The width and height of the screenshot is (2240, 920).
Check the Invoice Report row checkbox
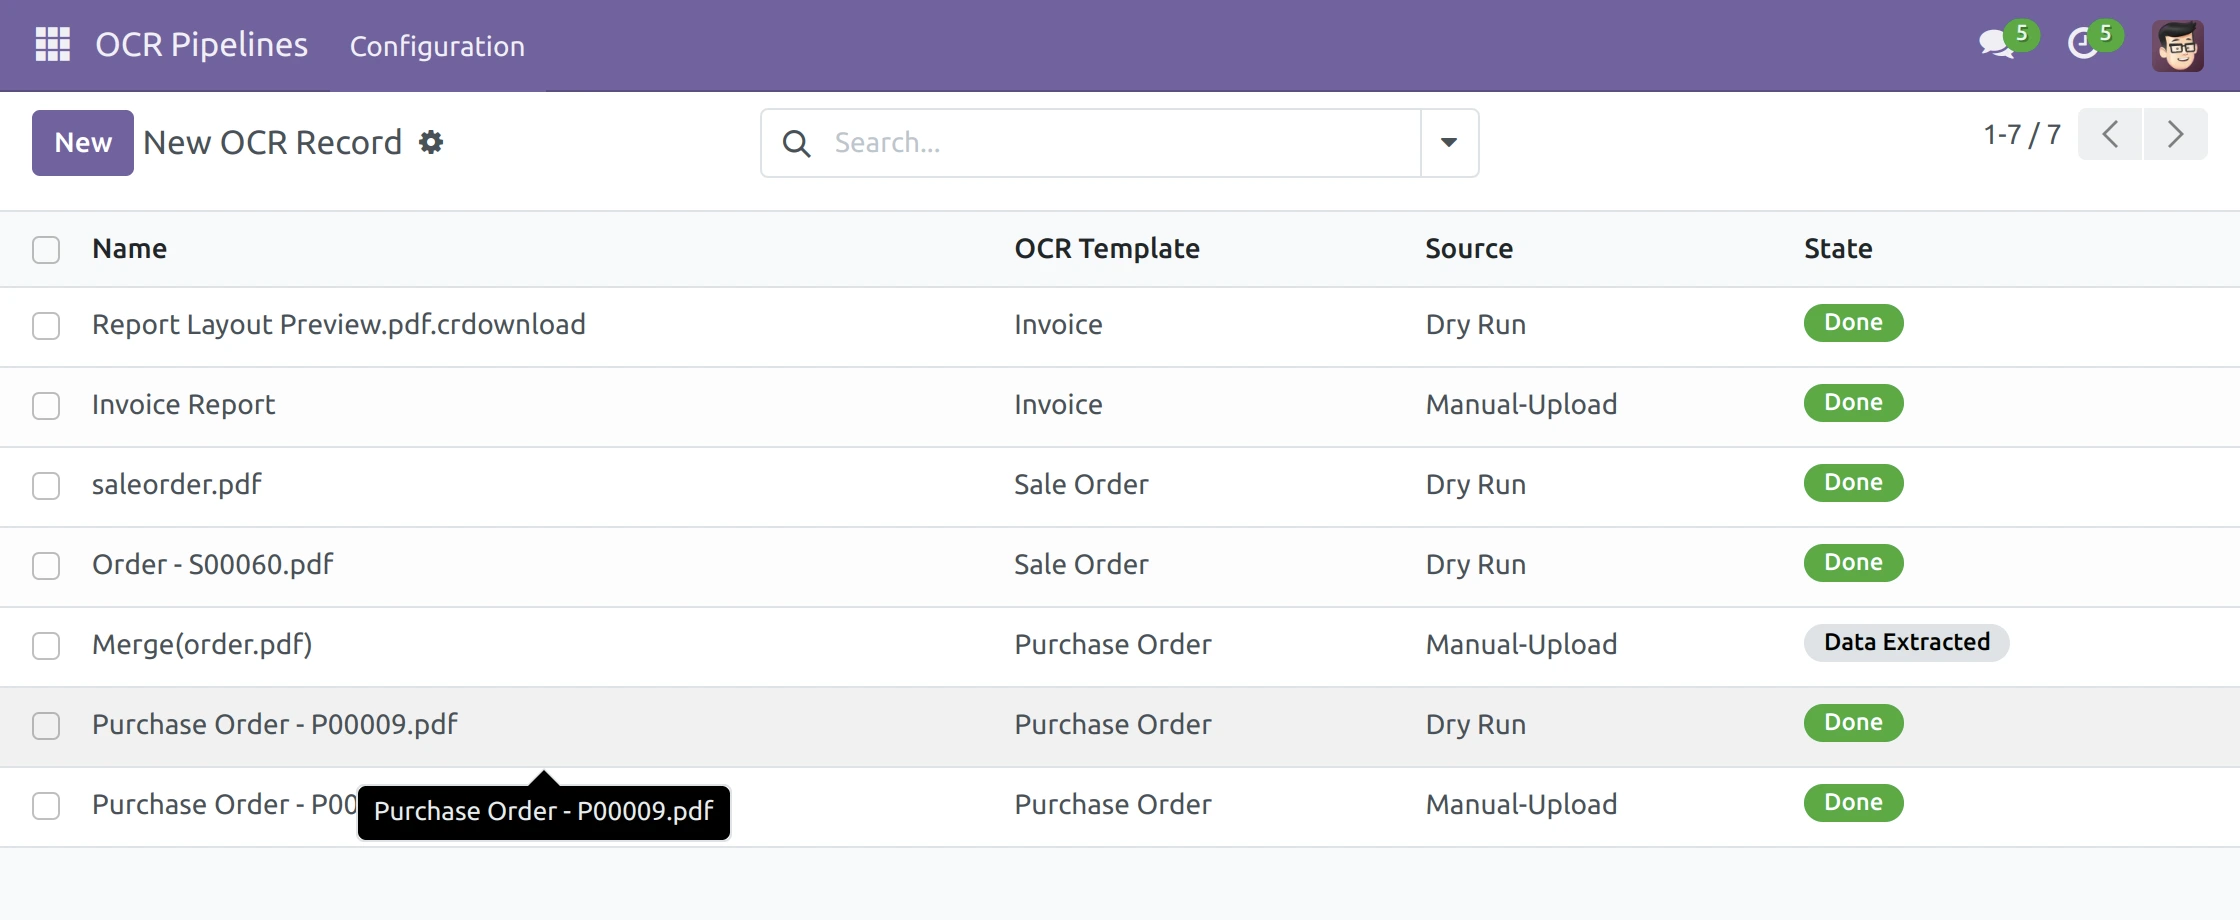(x=46, y=406)
